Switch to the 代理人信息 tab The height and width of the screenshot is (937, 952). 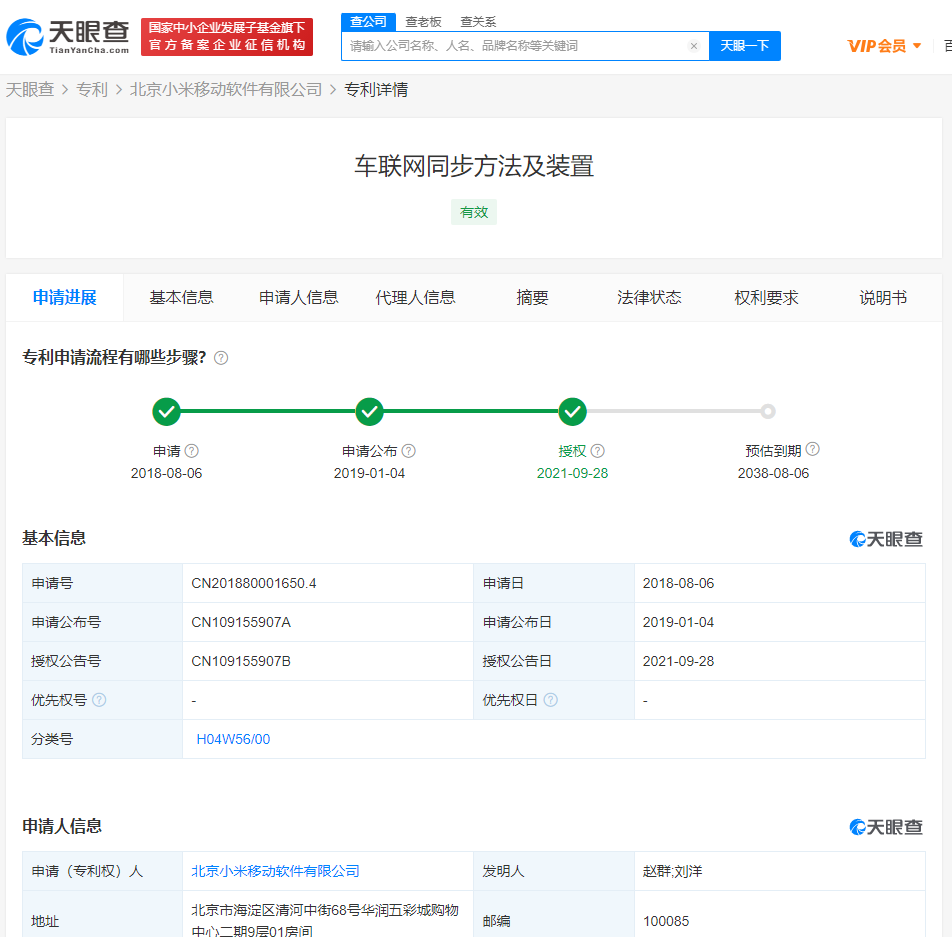pyautogui.click(x=415, y=298)
